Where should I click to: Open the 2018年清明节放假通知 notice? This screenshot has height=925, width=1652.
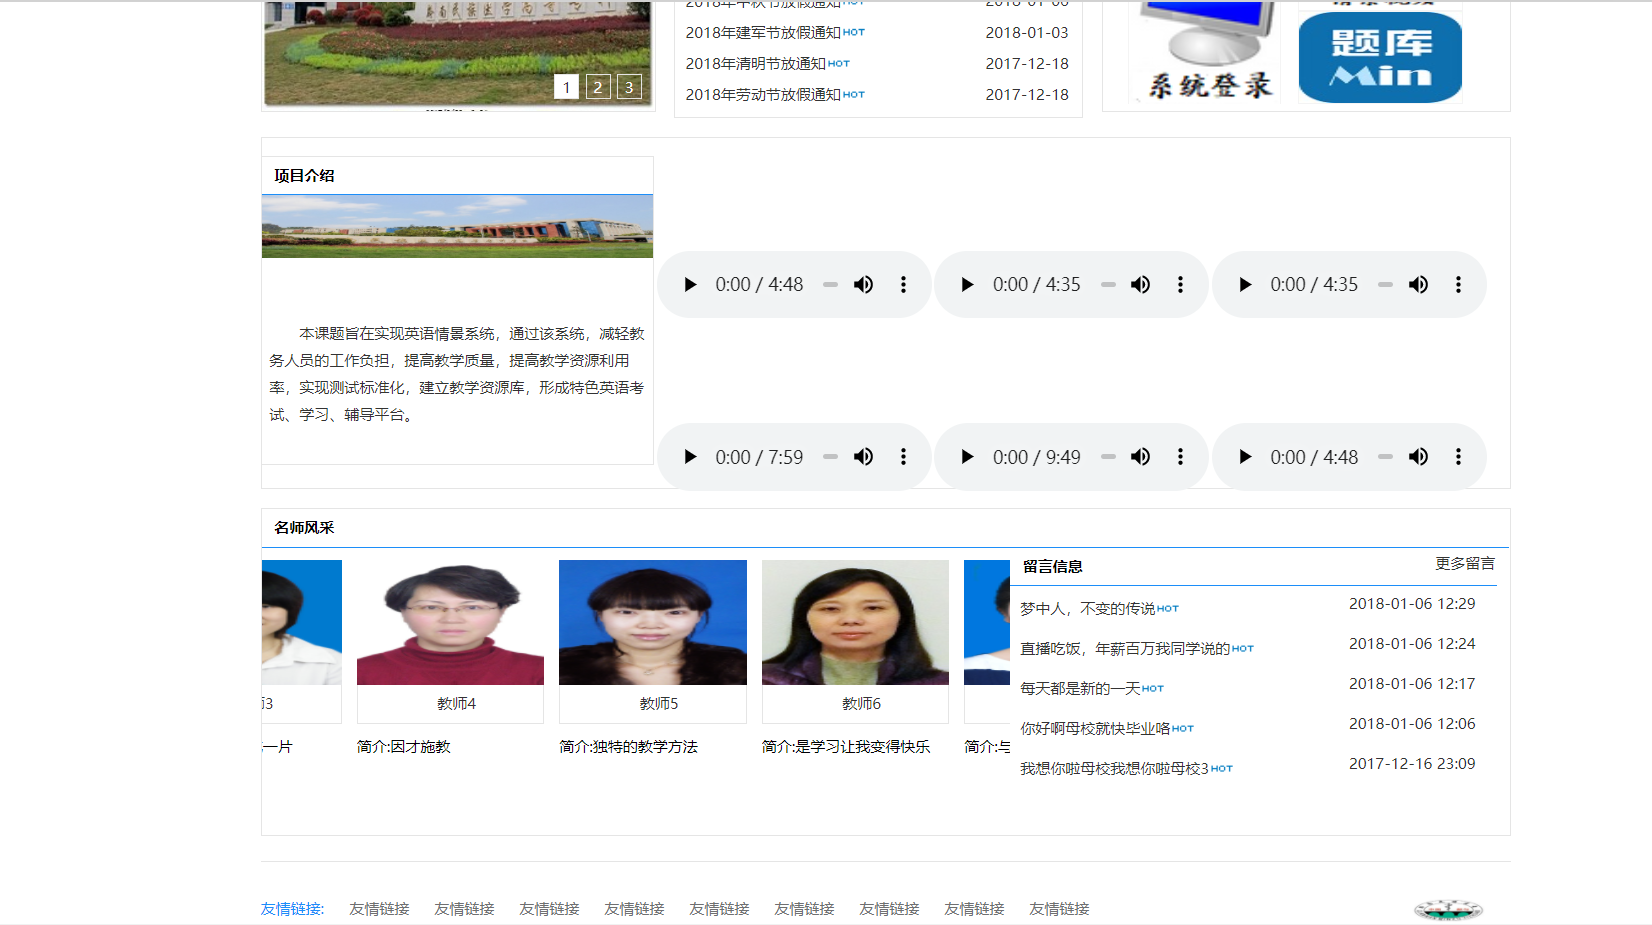coord(755,63)
